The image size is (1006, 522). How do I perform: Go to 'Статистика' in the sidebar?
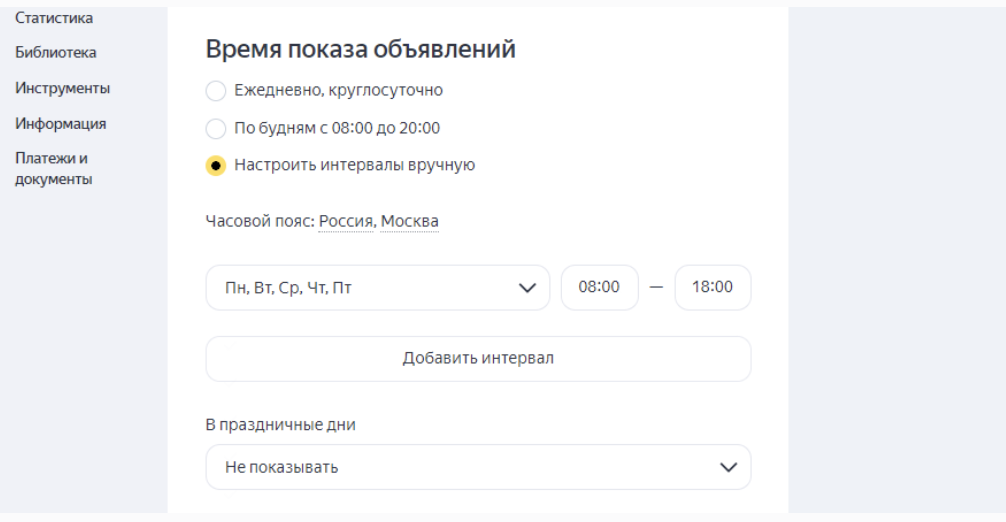[x=54, y=18]
